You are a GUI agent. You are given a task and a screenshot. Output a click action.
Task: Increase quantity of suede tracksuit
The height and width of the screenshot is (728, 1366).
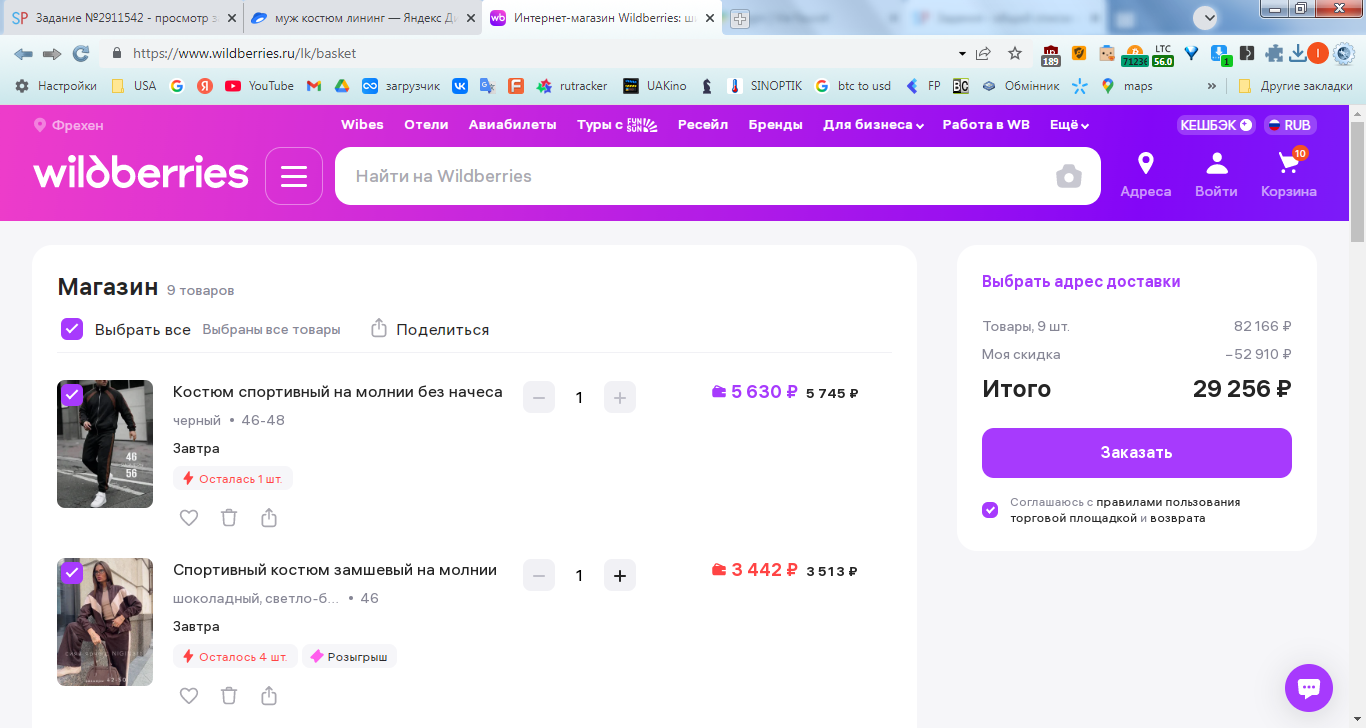click(620, 576)
